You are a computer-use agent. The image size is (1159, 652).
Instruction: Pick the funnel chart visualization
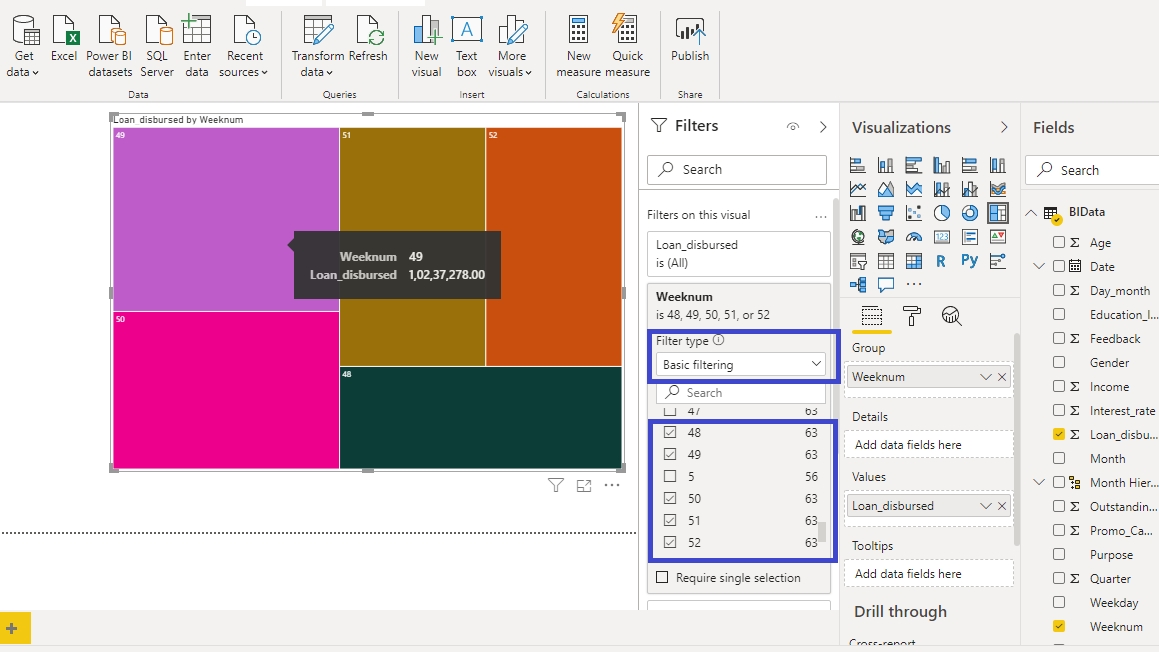pyautogui.click(x=885, y=212)
